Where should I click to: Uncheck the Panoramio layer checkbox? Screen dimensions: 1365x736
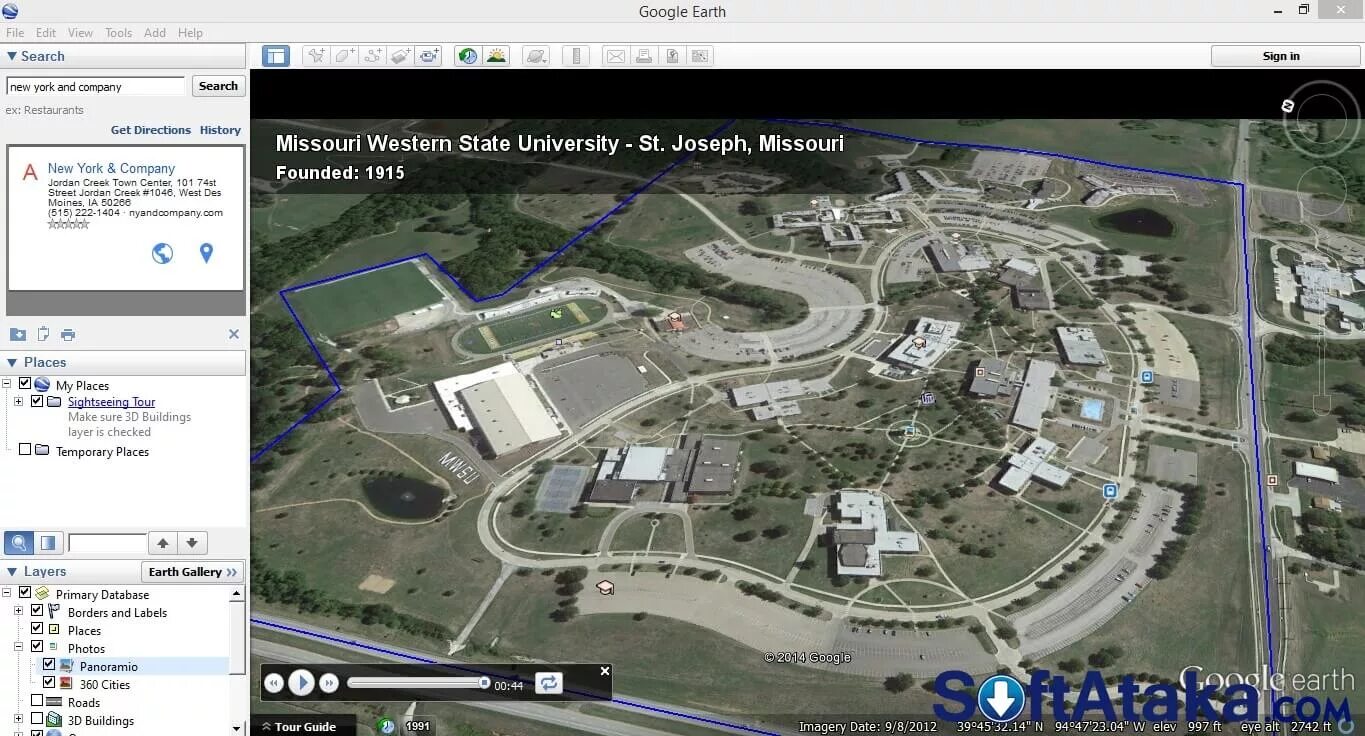[49, 665]
